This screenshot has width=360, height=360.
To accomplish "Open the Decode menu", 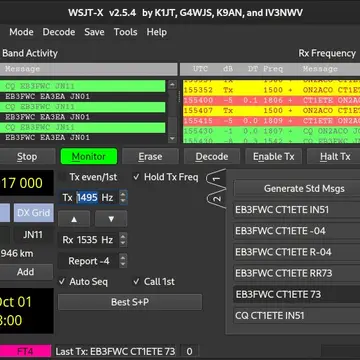I will click(59, 32).
